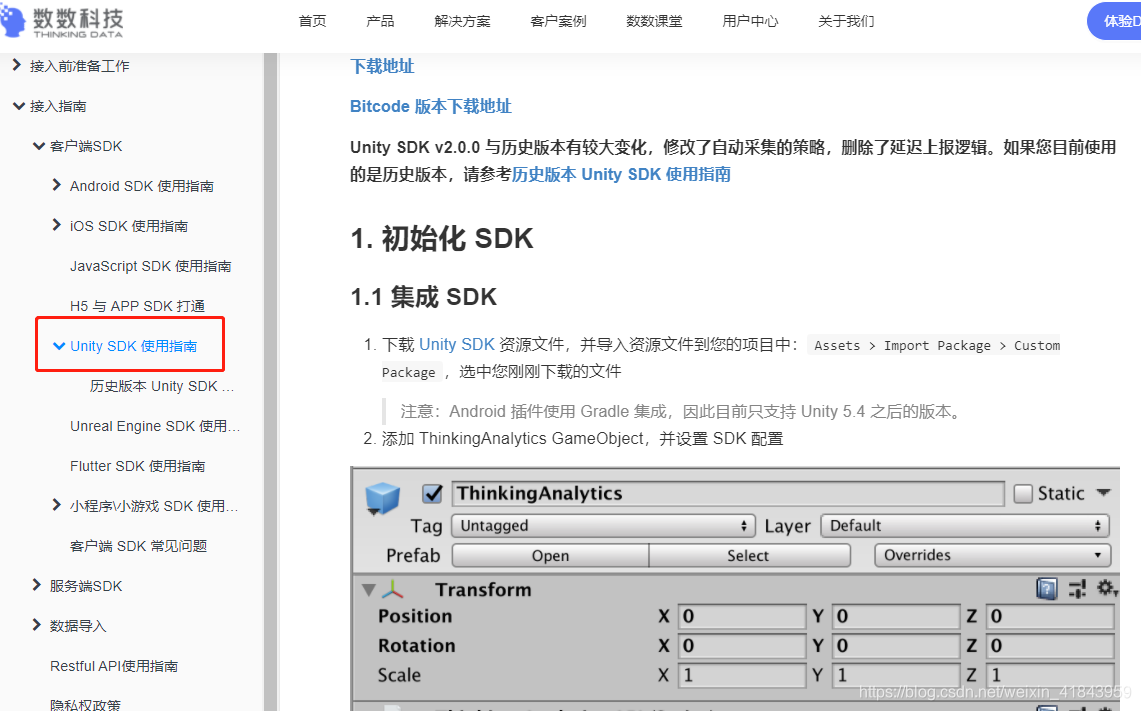Image resolution: width=1141 pixels, height=711 pixels.
Task: Click the Scale X value field
Action: (742, 675)
